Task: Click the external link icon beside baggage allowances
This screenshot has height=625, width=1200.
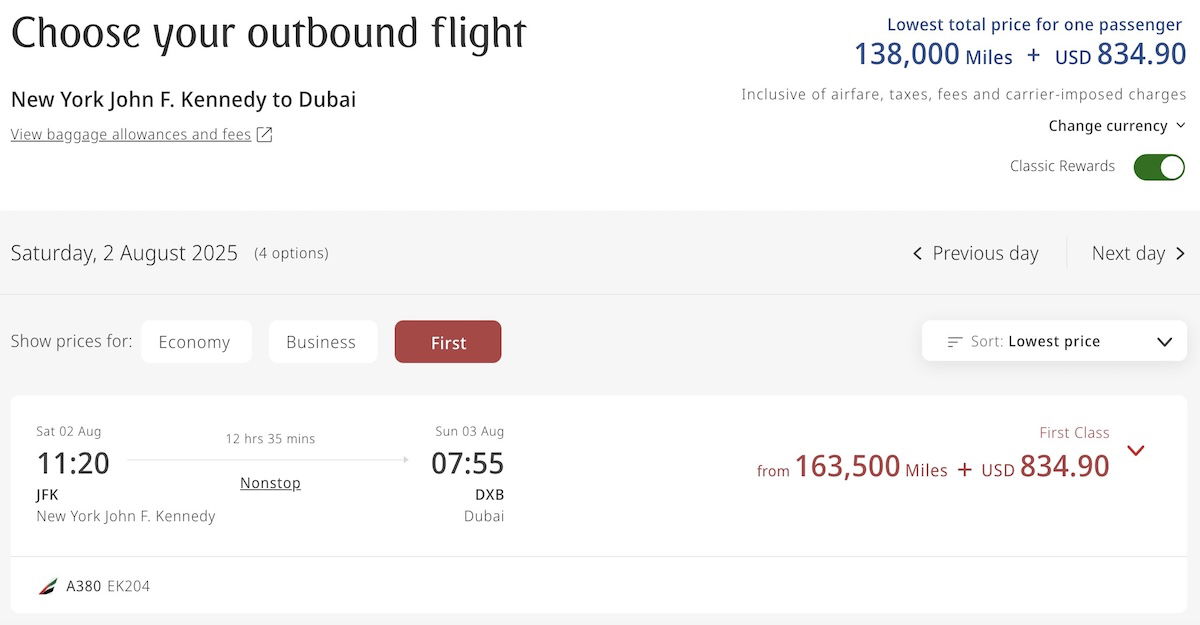Action: point(265,135)
